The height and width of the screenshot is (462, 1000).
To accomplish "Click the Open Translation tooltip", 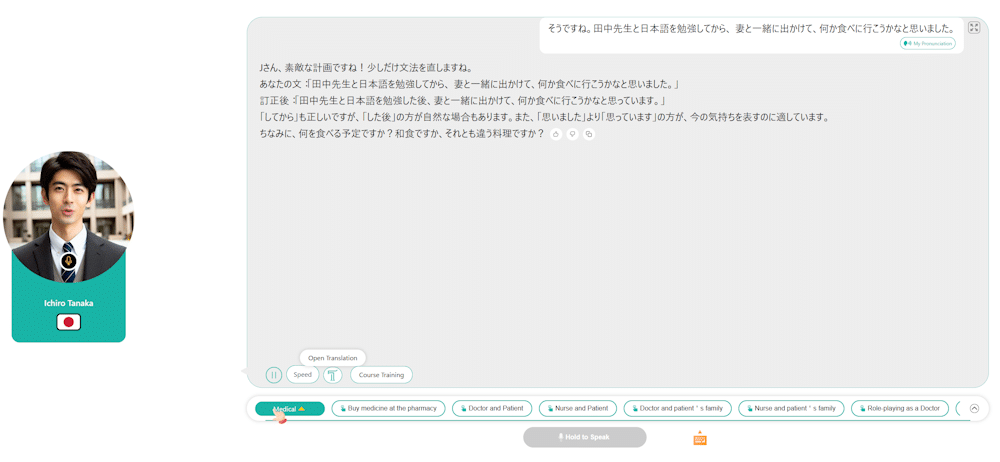I will tap(332, 358).
